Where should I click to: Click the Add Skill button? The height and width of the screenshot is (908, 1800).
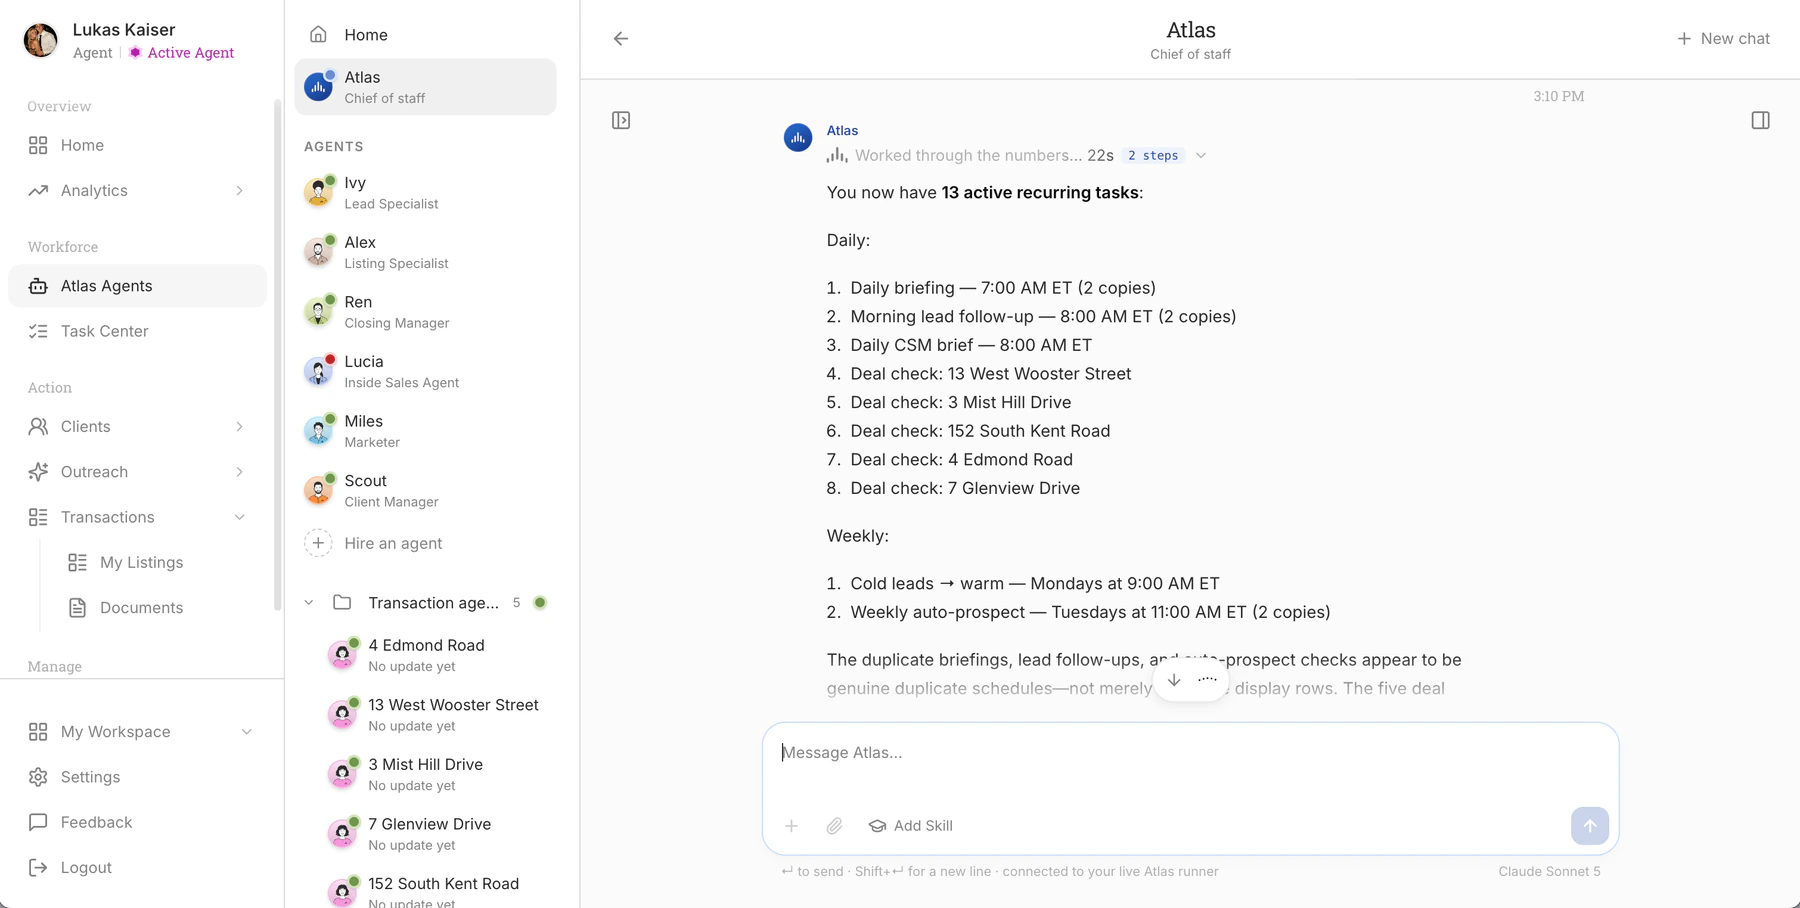[910, 826]
